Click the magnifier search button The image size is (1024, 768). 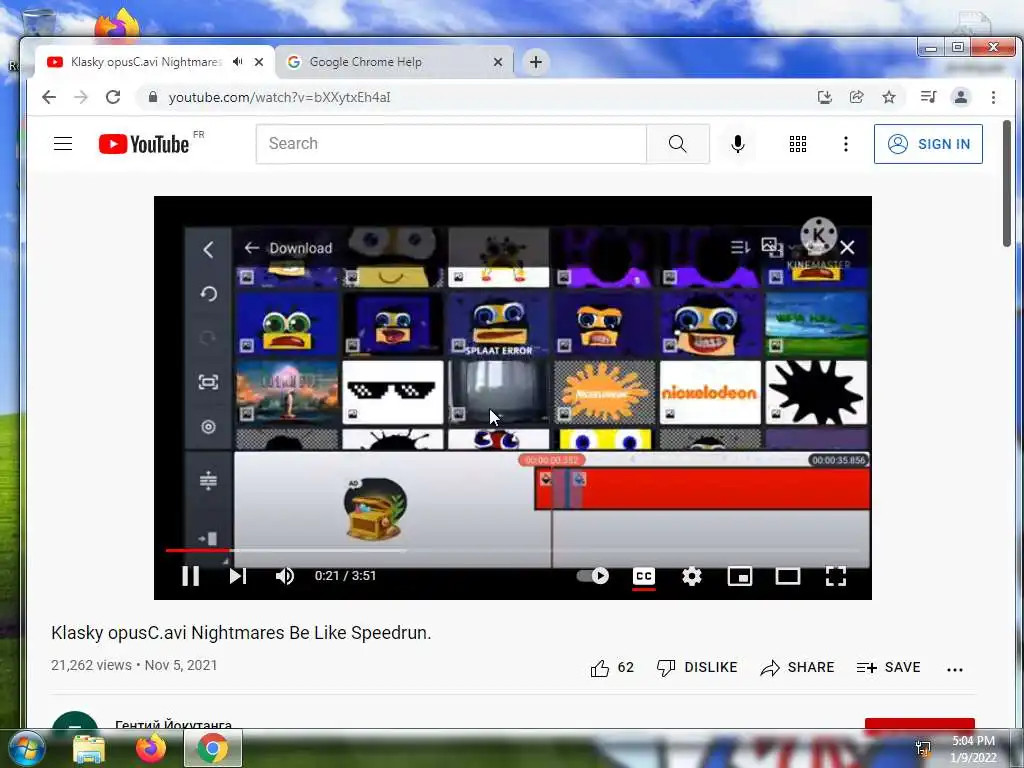pyautogui.click(x=678, y=144)
